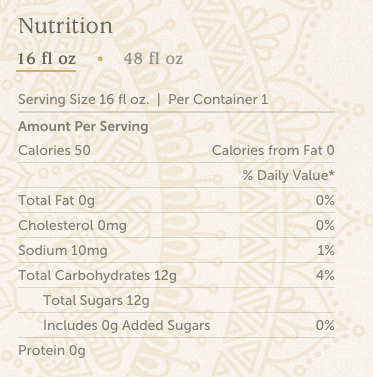Click the % Daily Value* header
The width and height of the screenshot is (373, 377).
288,175
